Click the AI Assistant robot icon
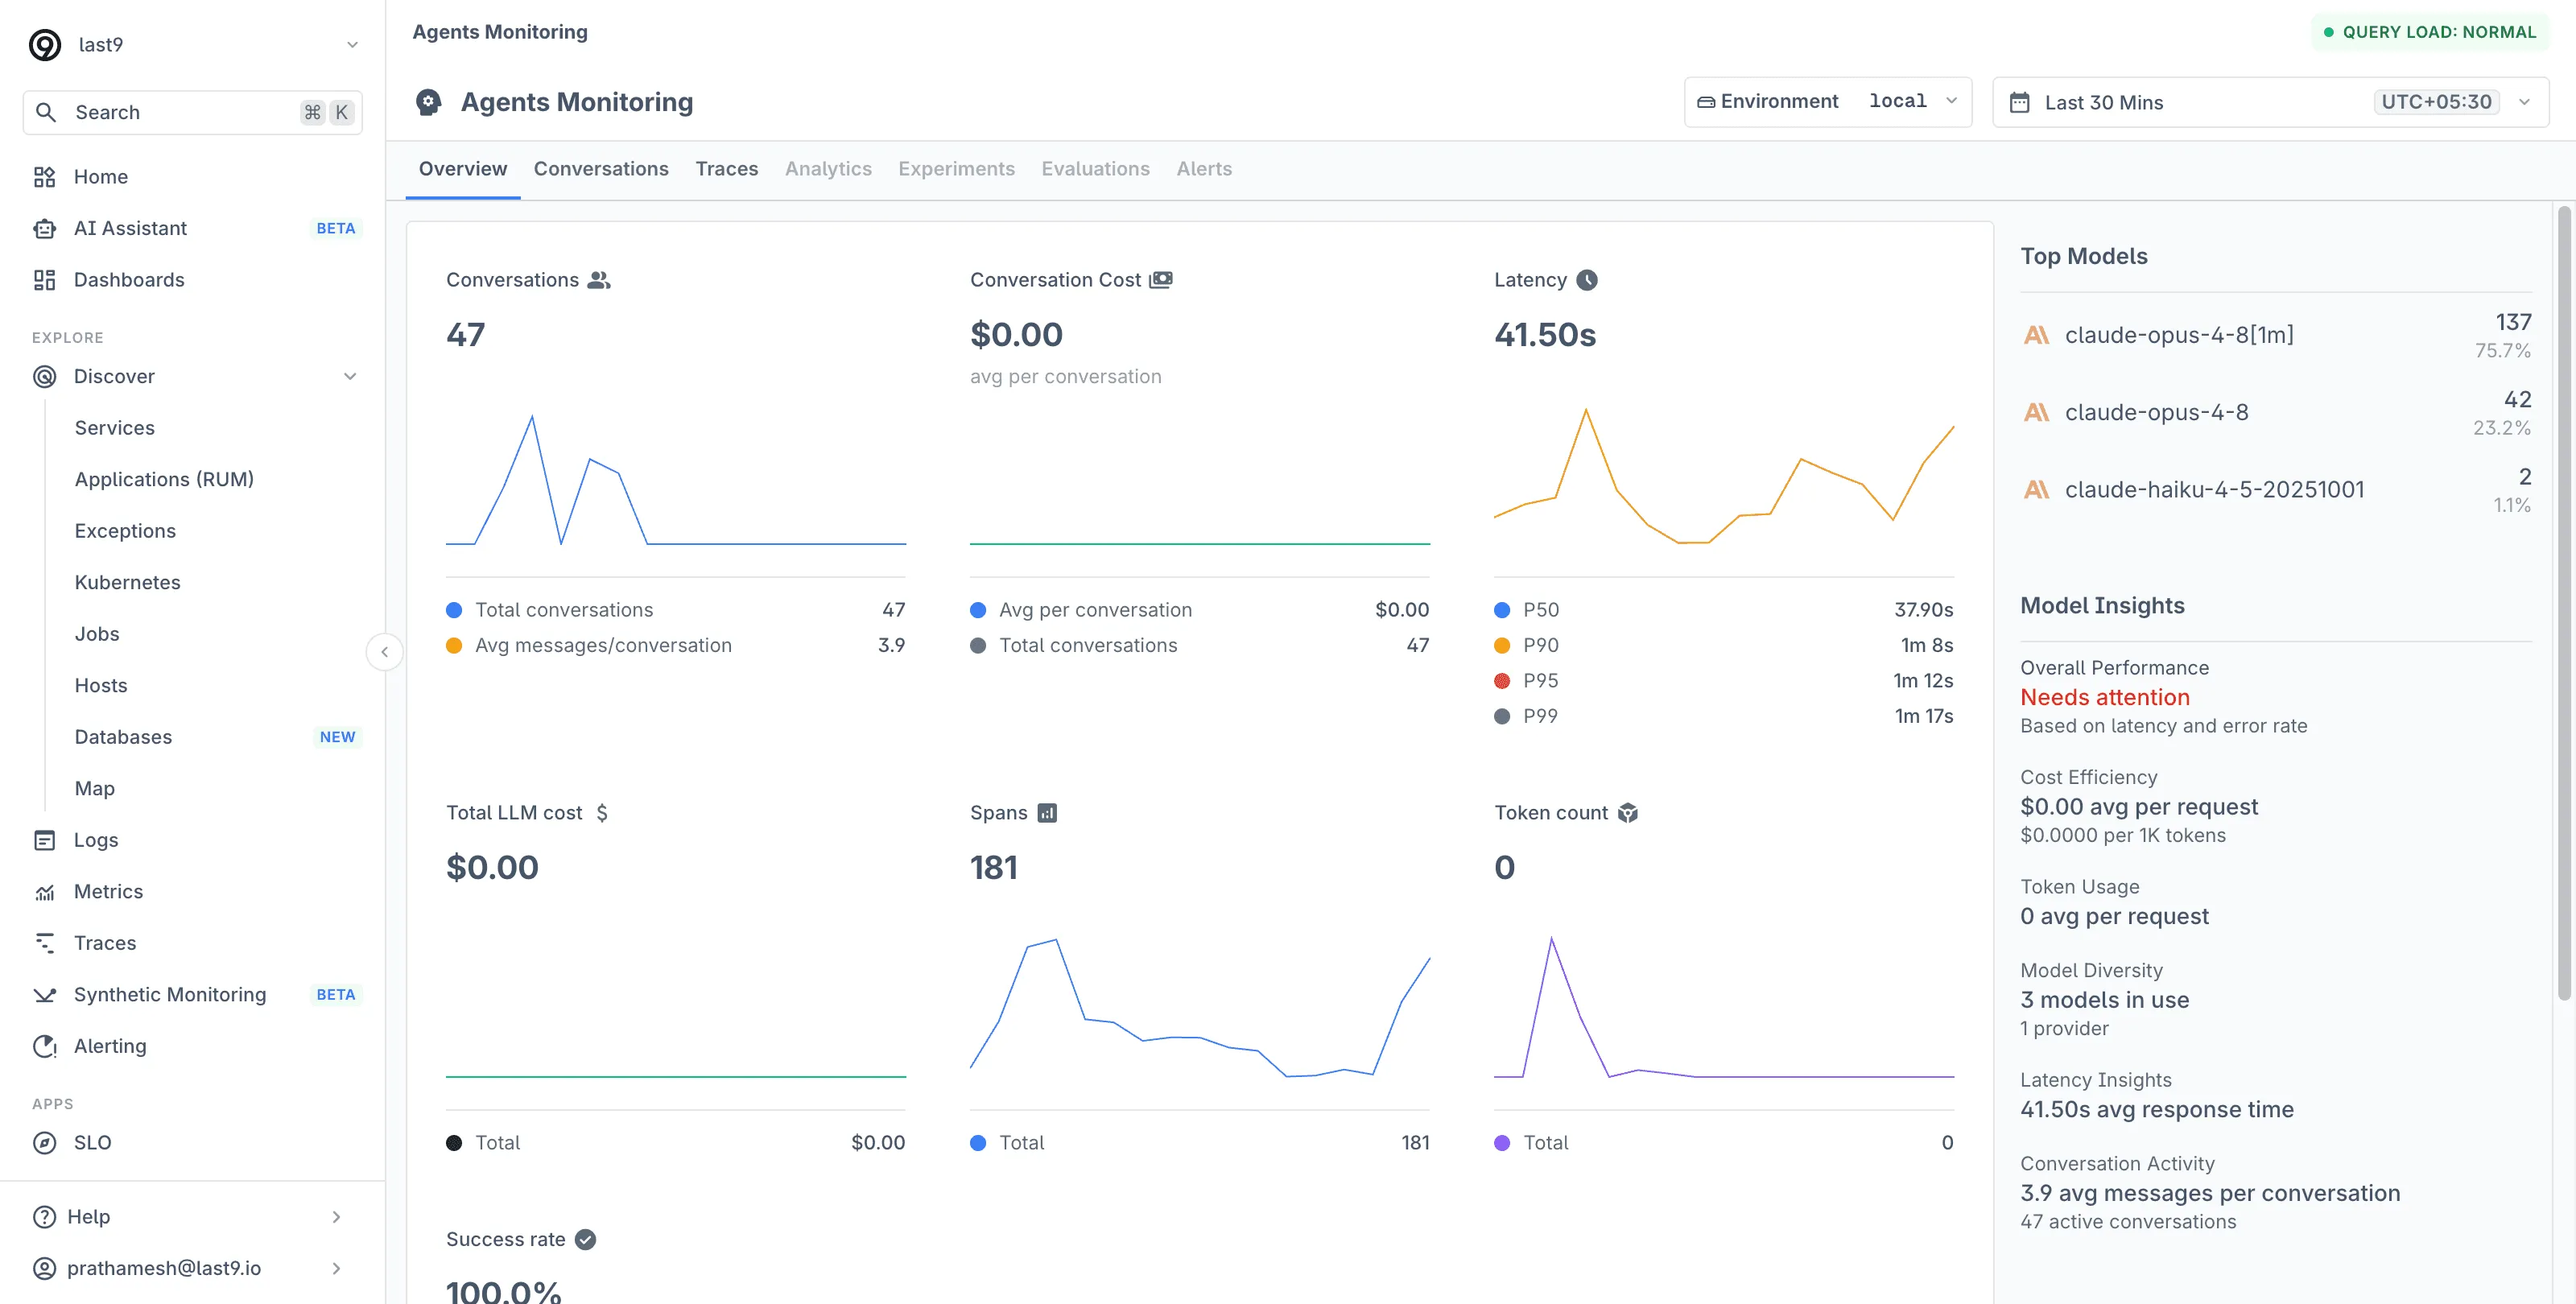The width and height of the screenshot is (2576, 1304). 45,229
